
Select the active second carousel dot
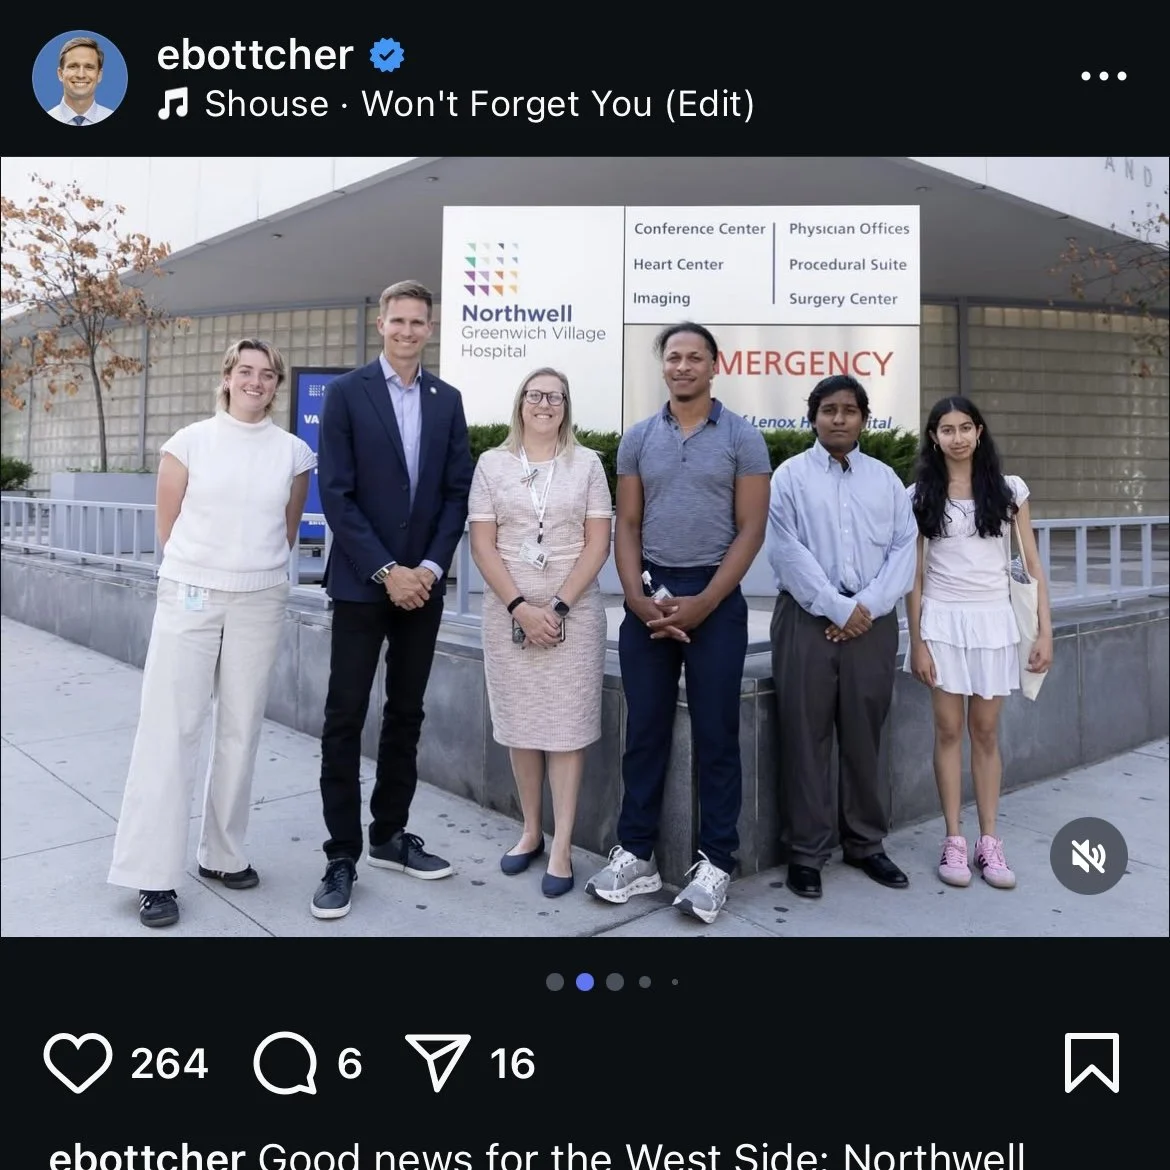(x=585, y=982)
